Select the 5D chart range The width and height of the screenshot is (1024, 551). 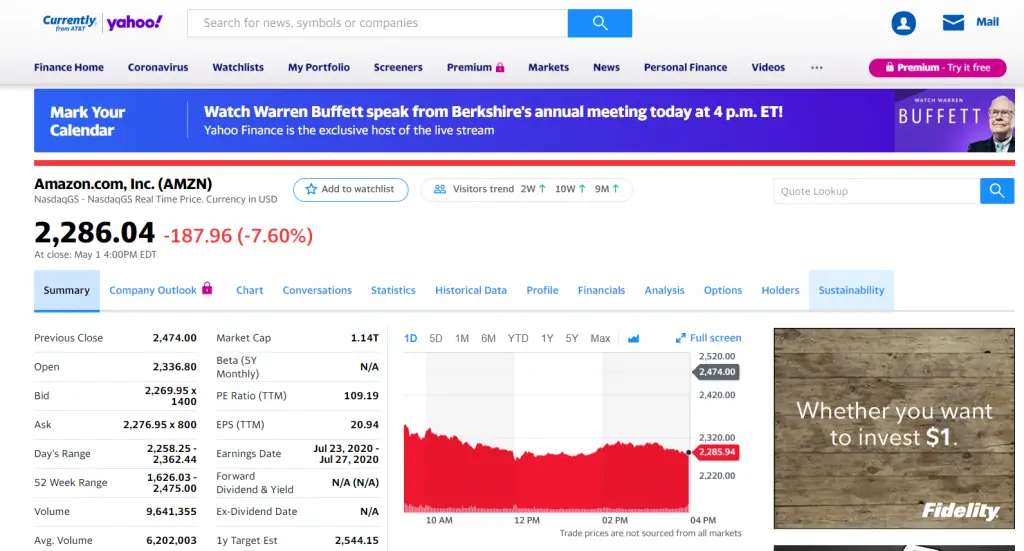(436, 338)
